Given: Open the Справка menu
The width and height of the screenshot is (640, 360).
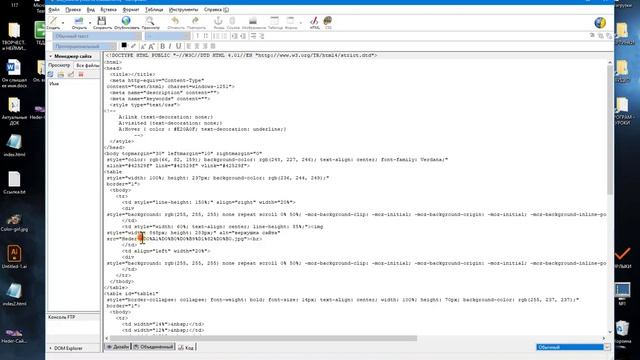Looking at the screenshot, I should 216,9.
